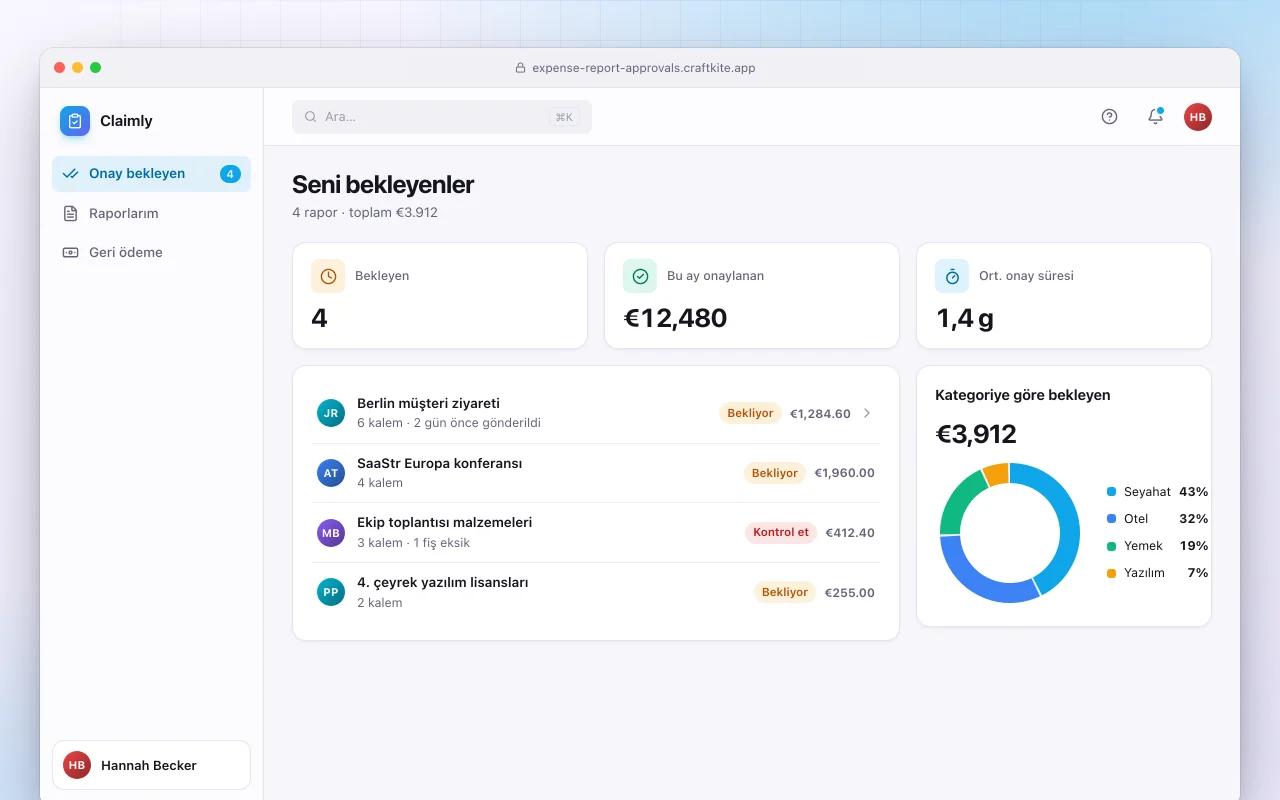Click the stopwatch icon on Ort. onay süresi
1280x800 pixels.
pyautogui.click(x=952, y=276)
